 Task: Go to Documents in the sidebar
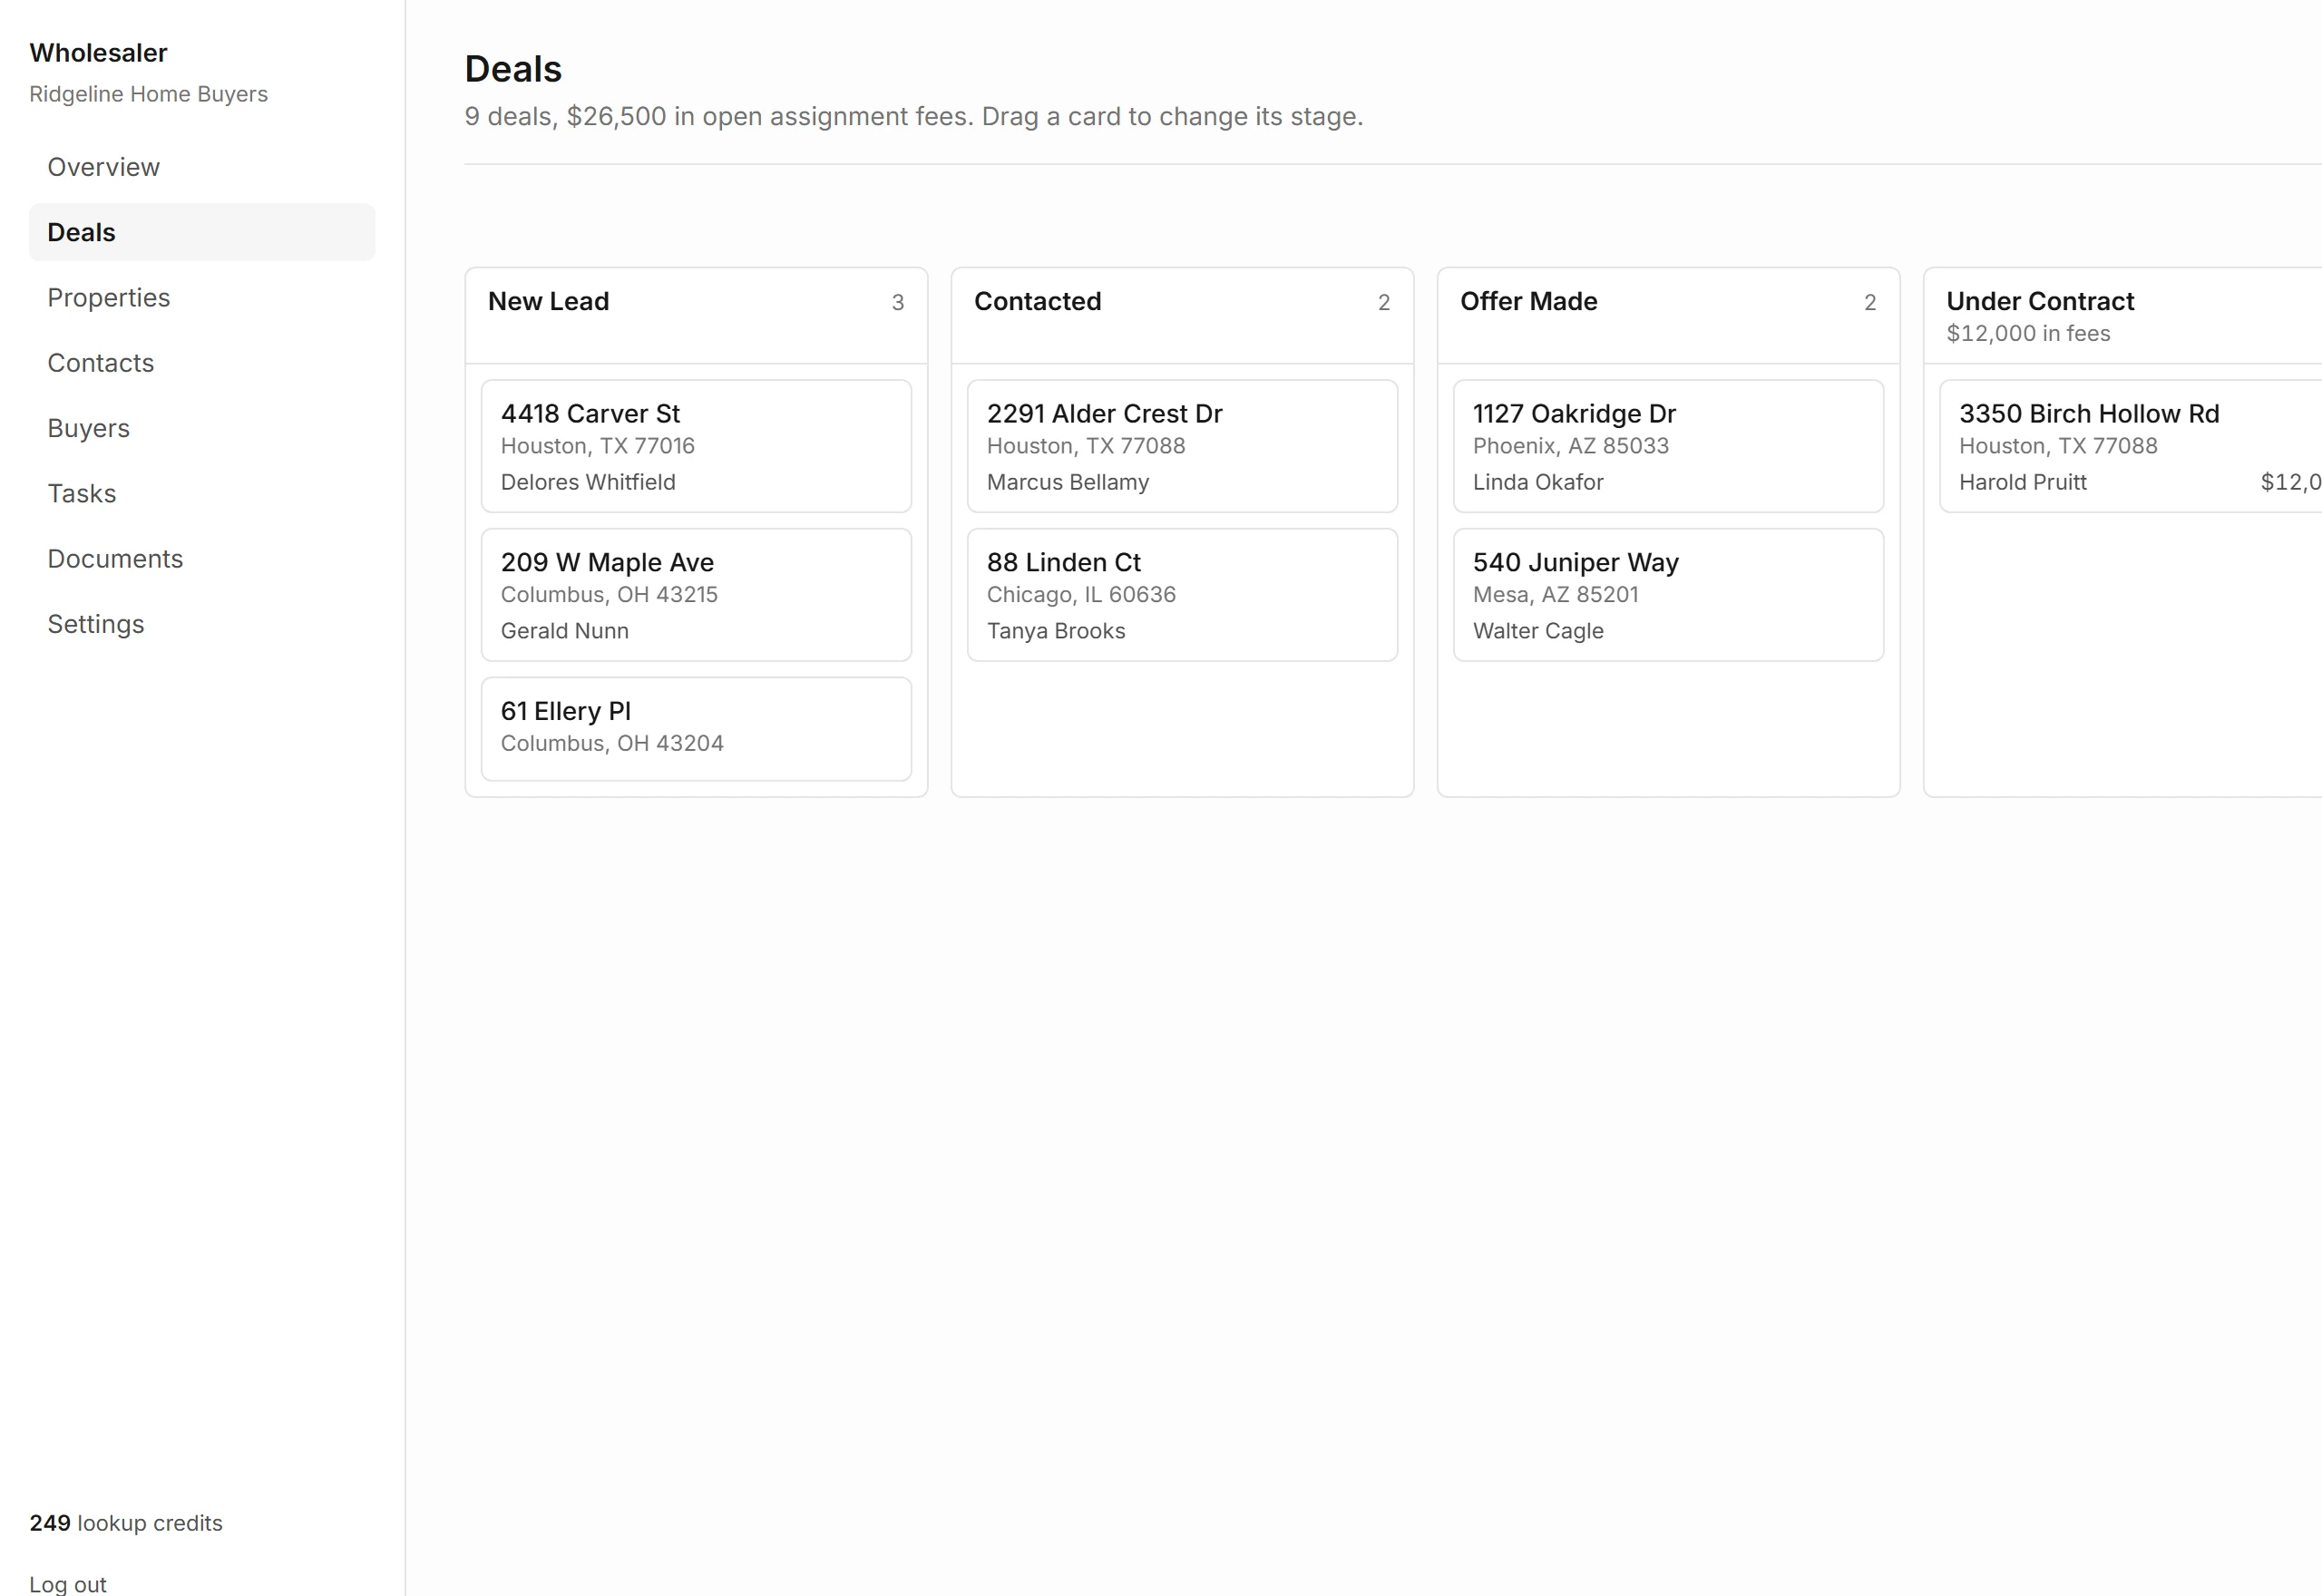pyautogui.click(x=202, y=559)
